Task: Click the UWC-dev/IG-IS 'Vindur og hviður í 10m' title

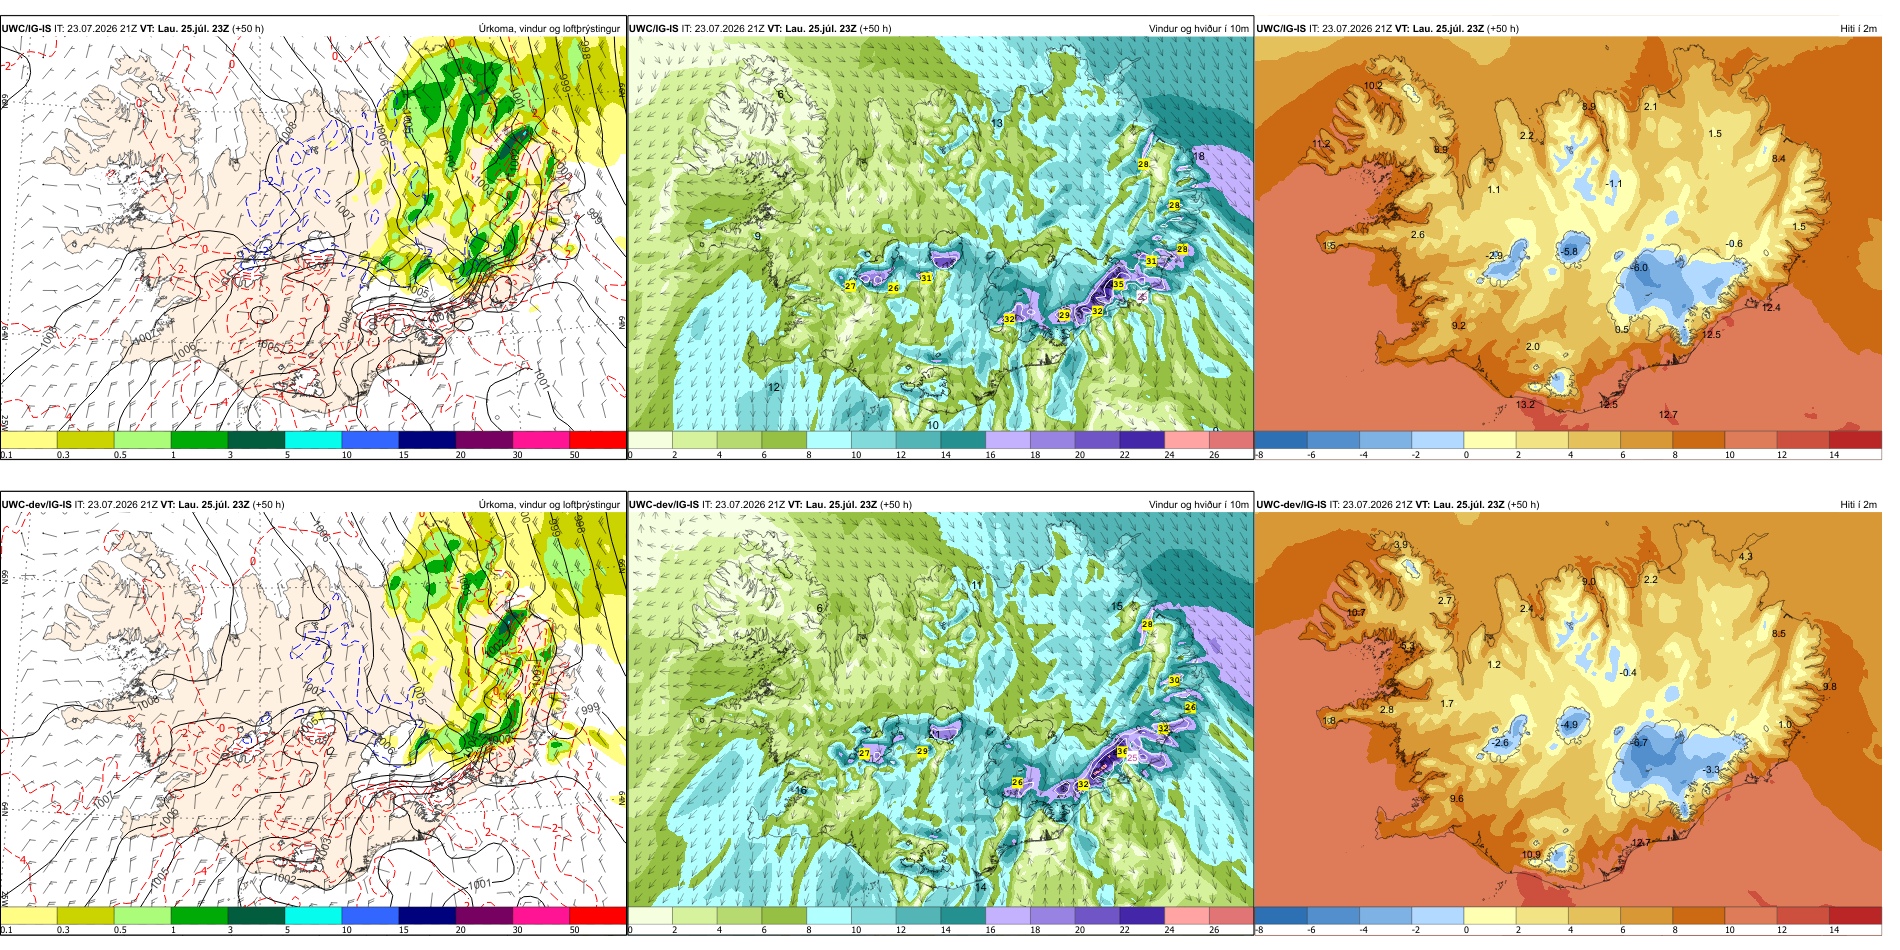Action: pos(1198,505)
